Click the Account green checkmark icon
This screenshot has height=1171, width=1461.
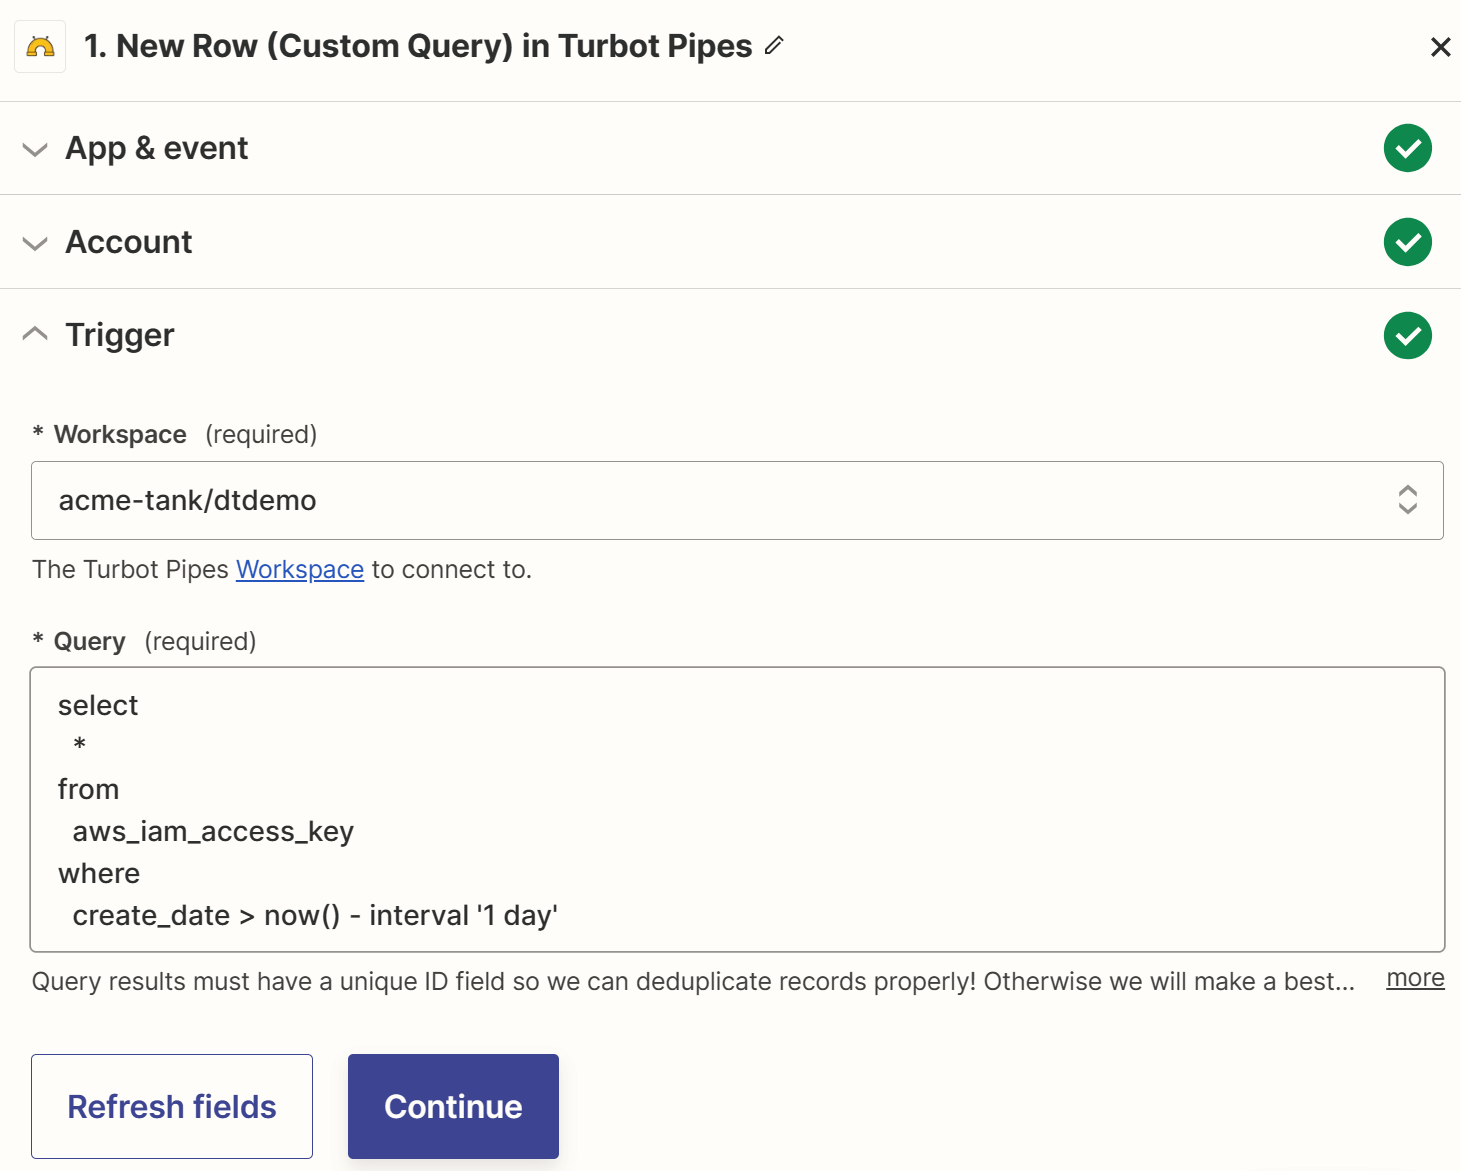click(1407, 242)
